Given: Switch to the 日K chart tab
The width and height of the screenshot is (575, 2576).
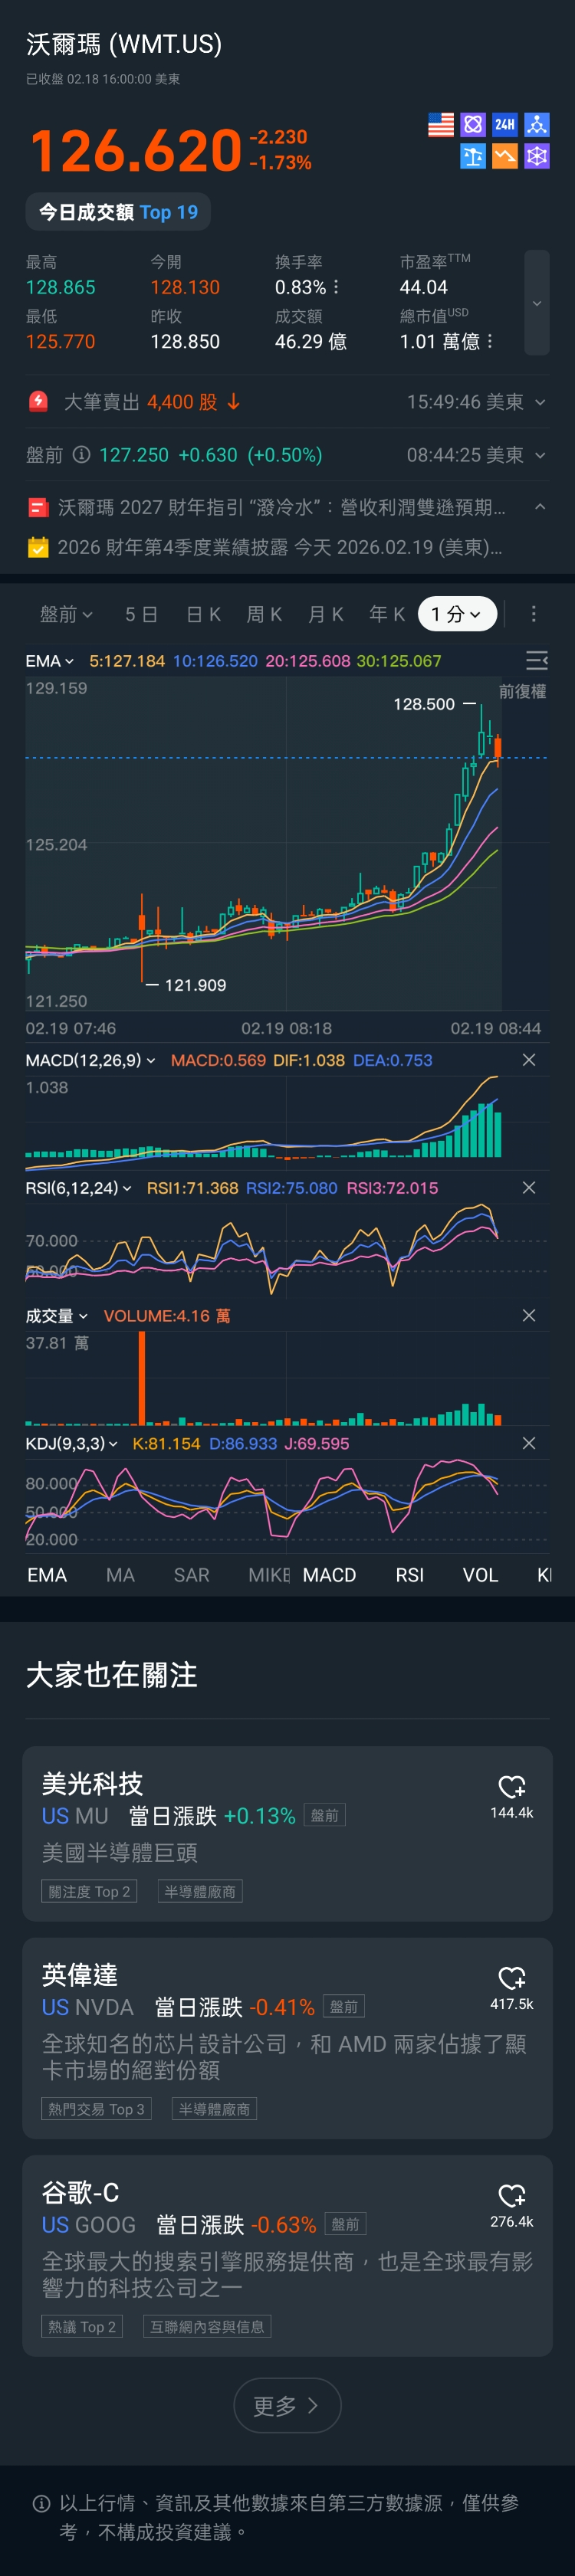Looking at the screenshot, I should click(x=203, y=614).
